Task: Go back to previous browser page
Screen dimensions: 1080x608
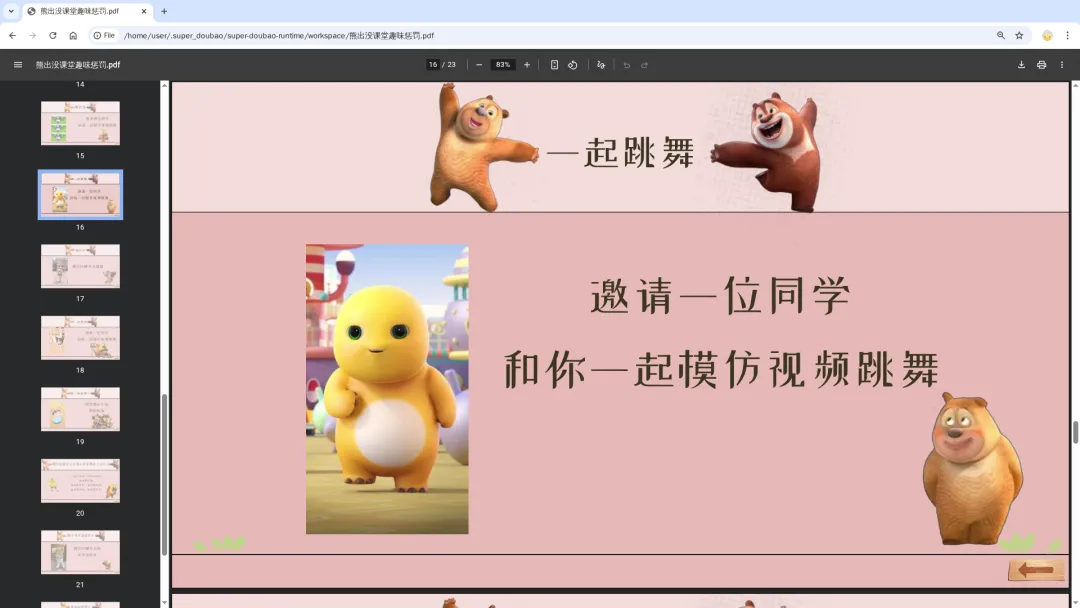Action: pos(12,35)
